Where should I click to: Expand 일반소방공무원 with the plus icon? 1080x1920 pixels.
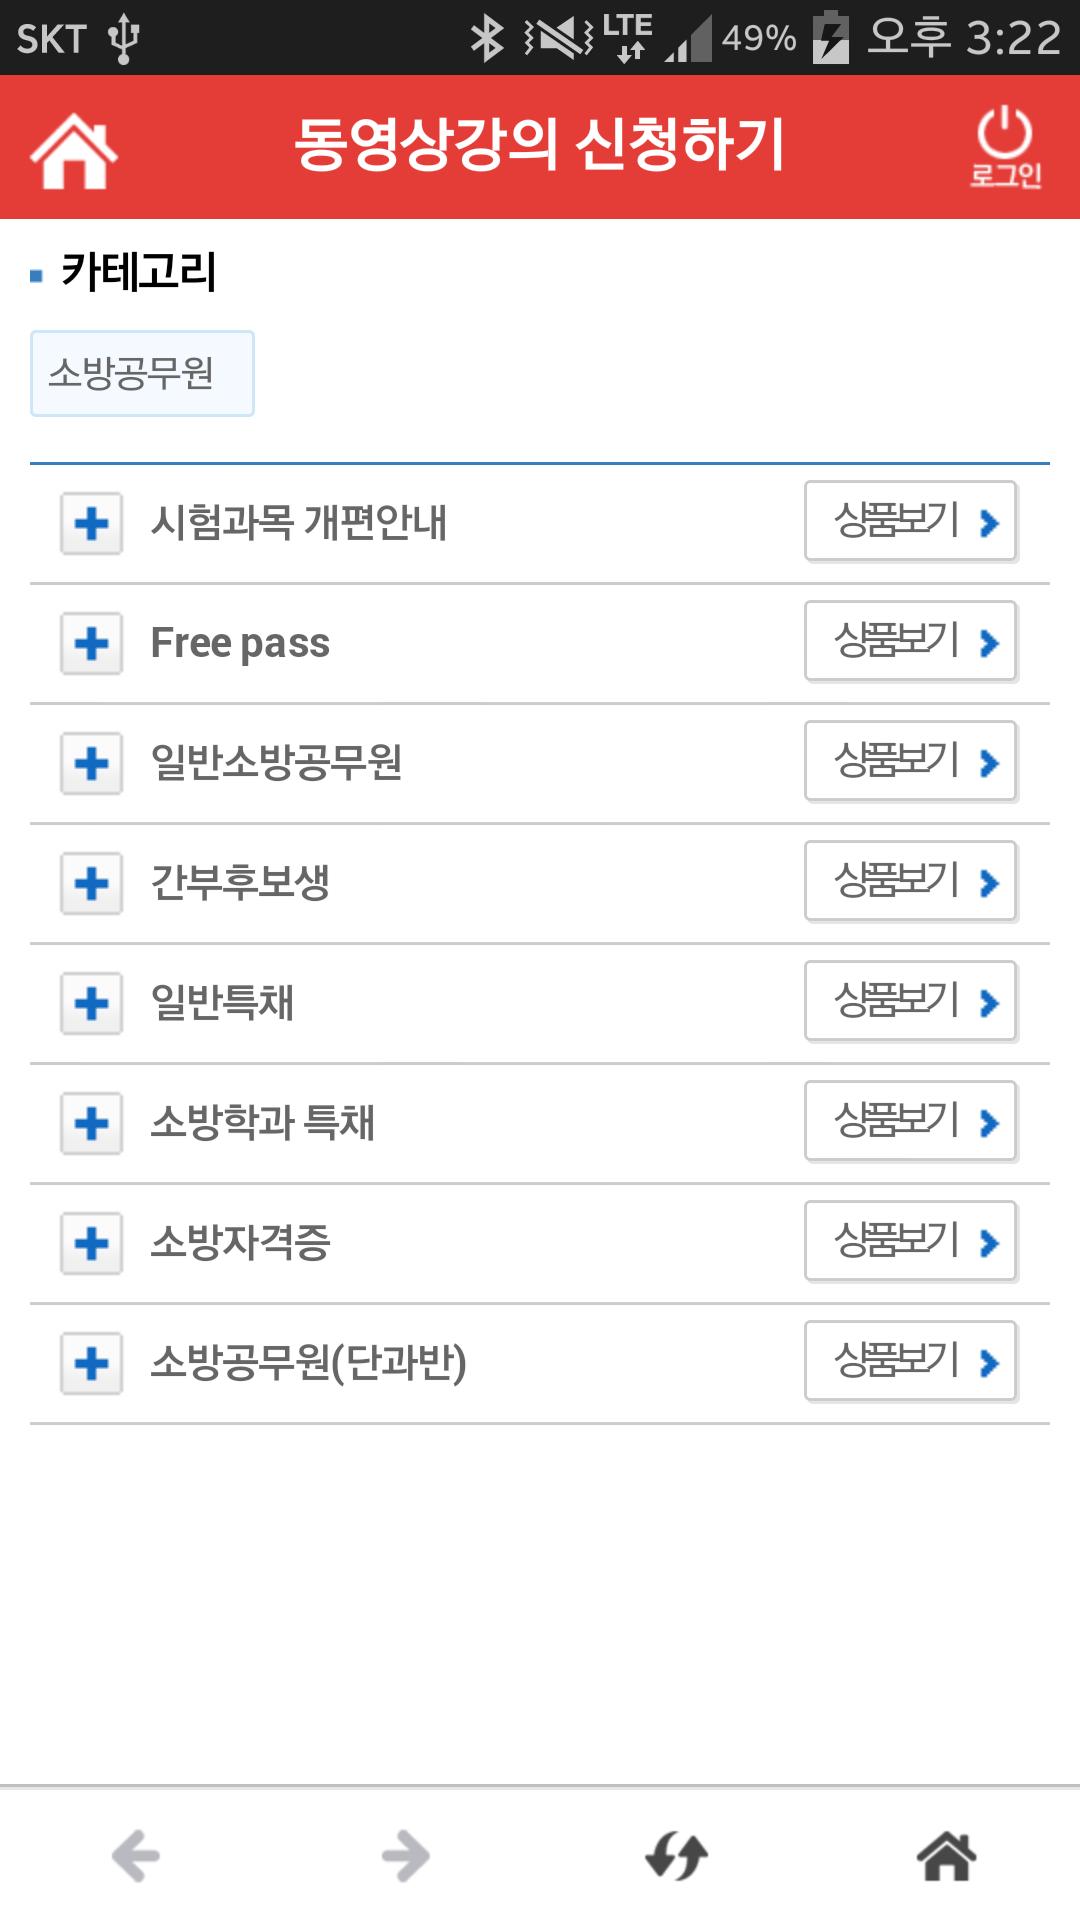click(92, 763)
